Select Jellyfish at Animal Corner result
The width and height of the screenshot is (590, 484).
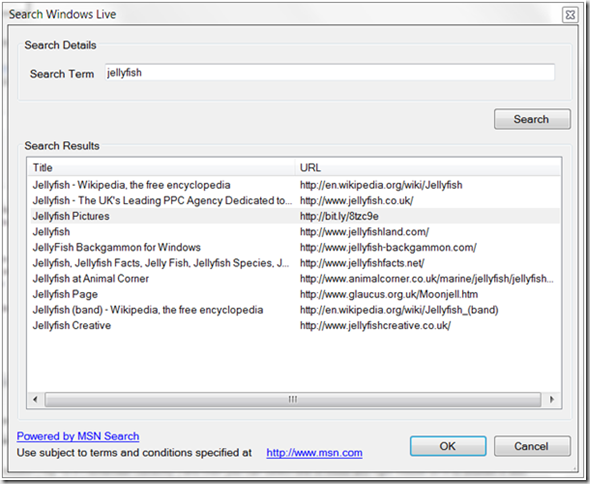[294, 279]
